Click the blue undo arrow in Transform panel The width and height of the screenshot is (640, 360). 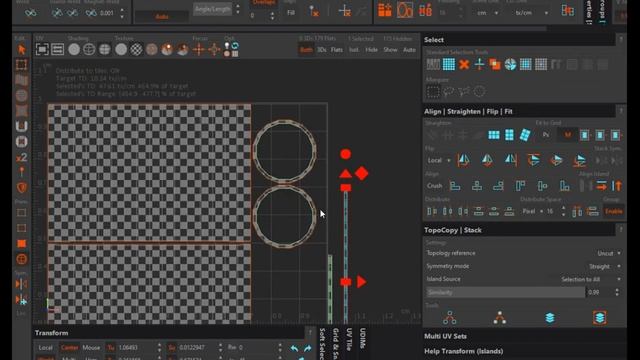pos(294,348)
